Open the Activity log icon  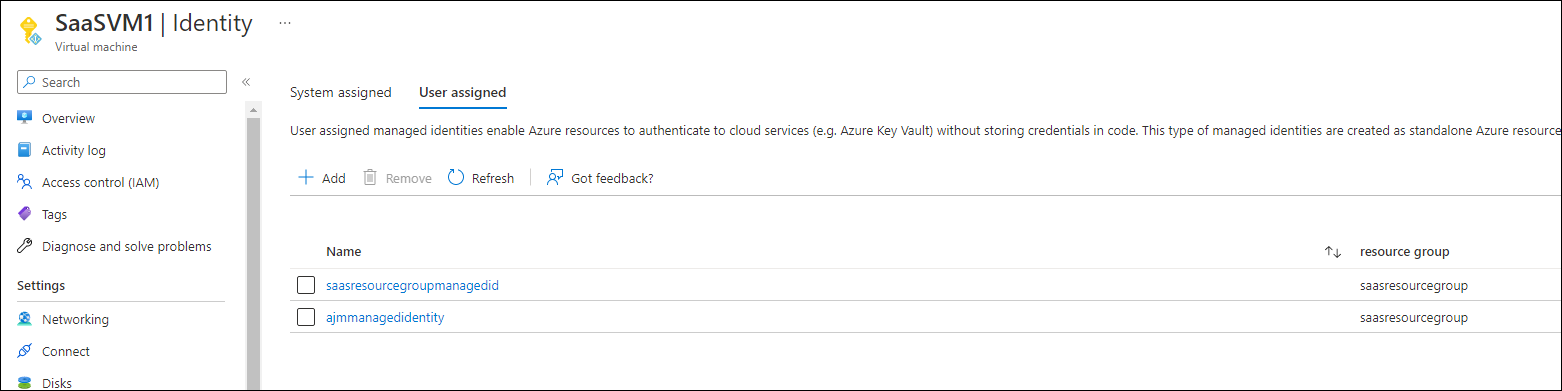(x=25, y=150)
